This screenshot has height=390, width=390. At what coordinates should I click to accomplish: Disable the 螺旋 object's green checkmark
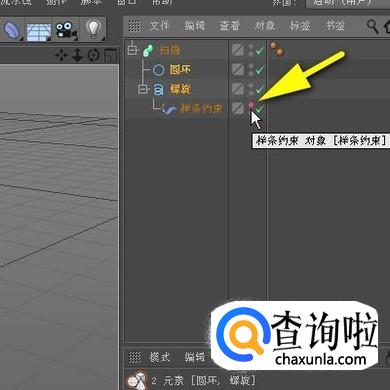pos(260,89)
